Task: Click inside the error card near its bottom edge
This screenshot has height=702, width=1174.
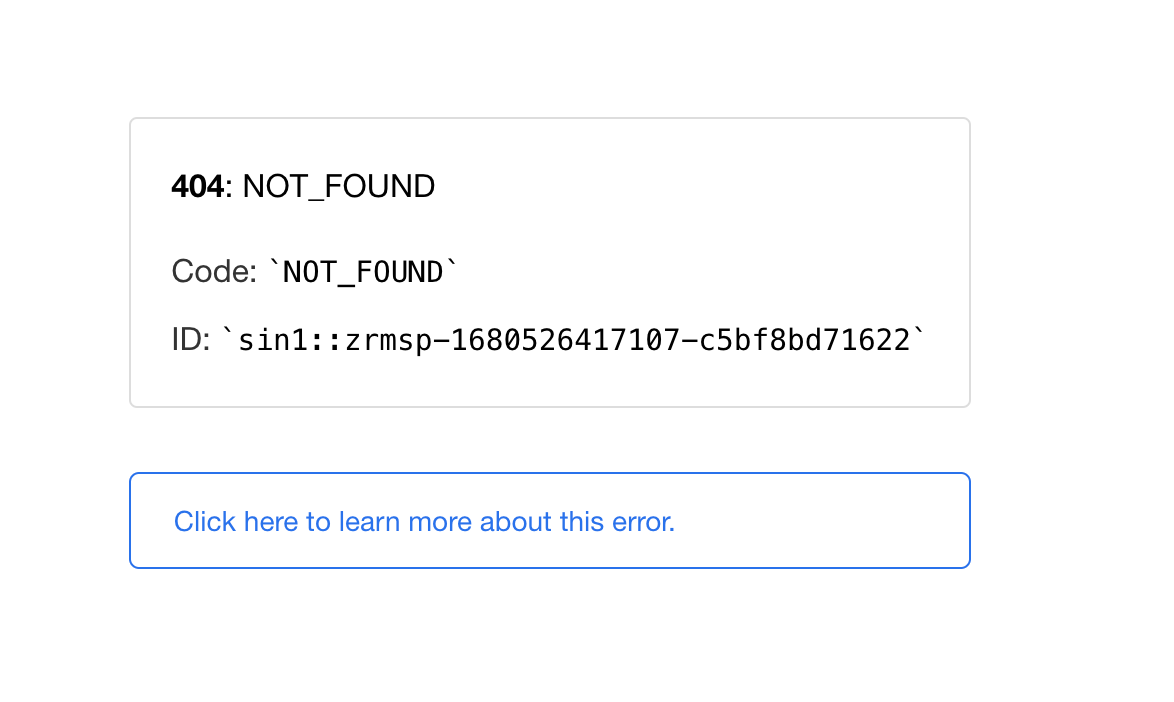Action: [550, 395]
